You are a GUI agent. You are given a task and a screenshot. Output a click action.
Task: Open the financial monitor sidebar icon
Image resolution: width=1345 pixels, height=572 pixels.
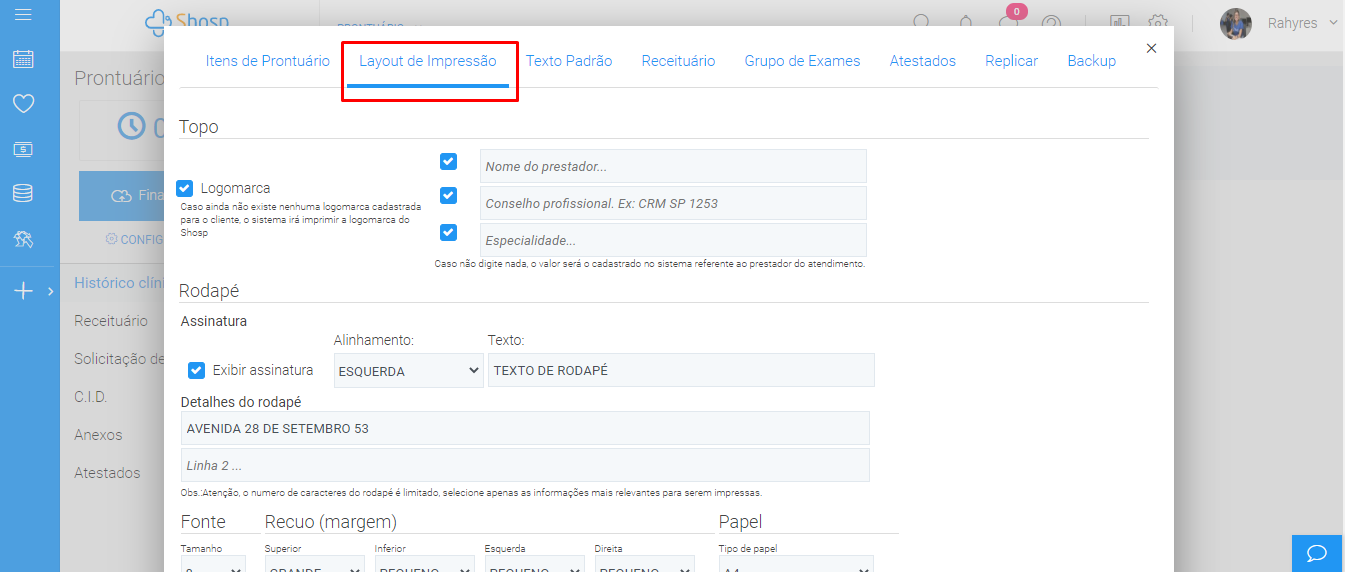coord(23,149)
